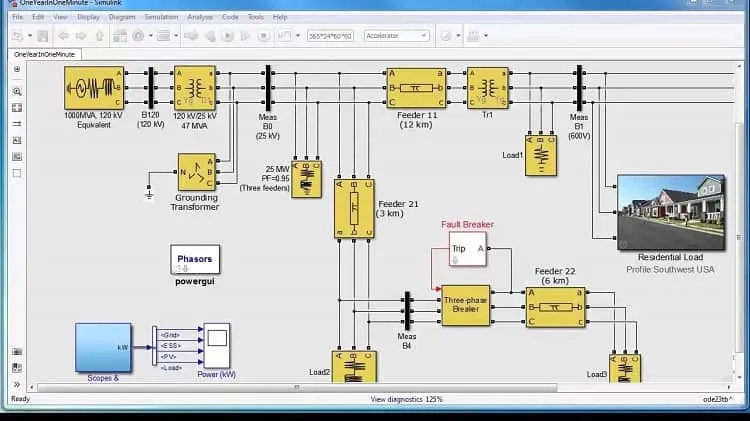Viewport: 750px width, 421px height.
Task: Select the powergui Phasors block
Action: coord(195,259)
